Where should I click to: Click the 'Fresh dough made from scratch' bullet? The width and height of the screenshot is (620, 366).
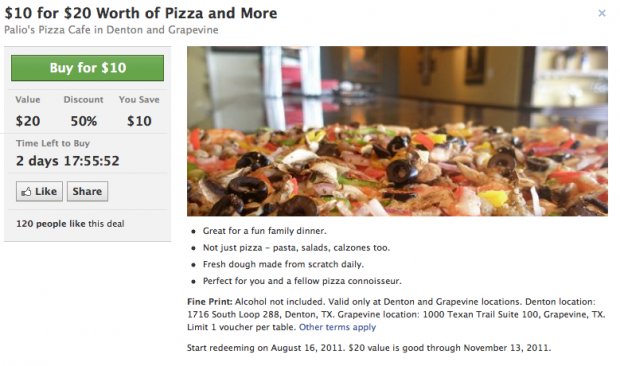(283, 264)
